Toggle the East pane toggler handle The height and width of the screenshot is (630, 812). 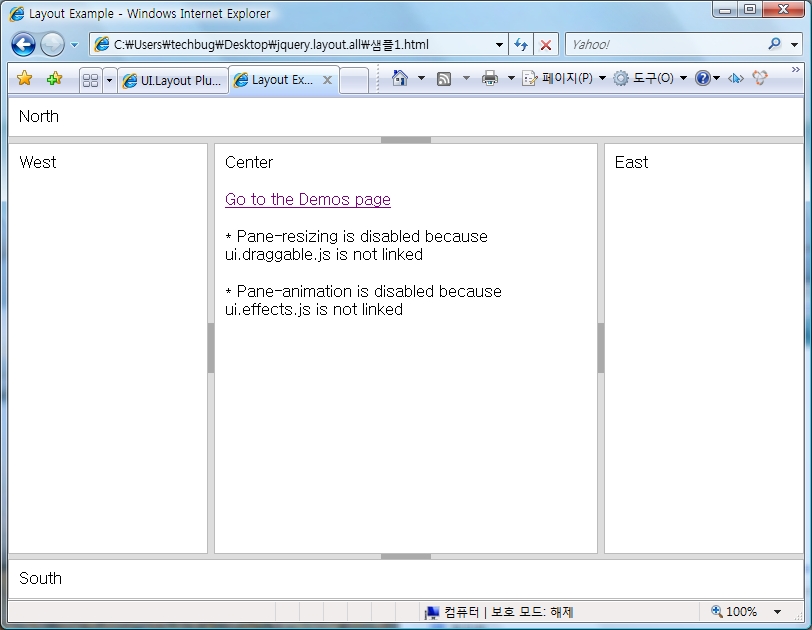[x=601, y=348]
